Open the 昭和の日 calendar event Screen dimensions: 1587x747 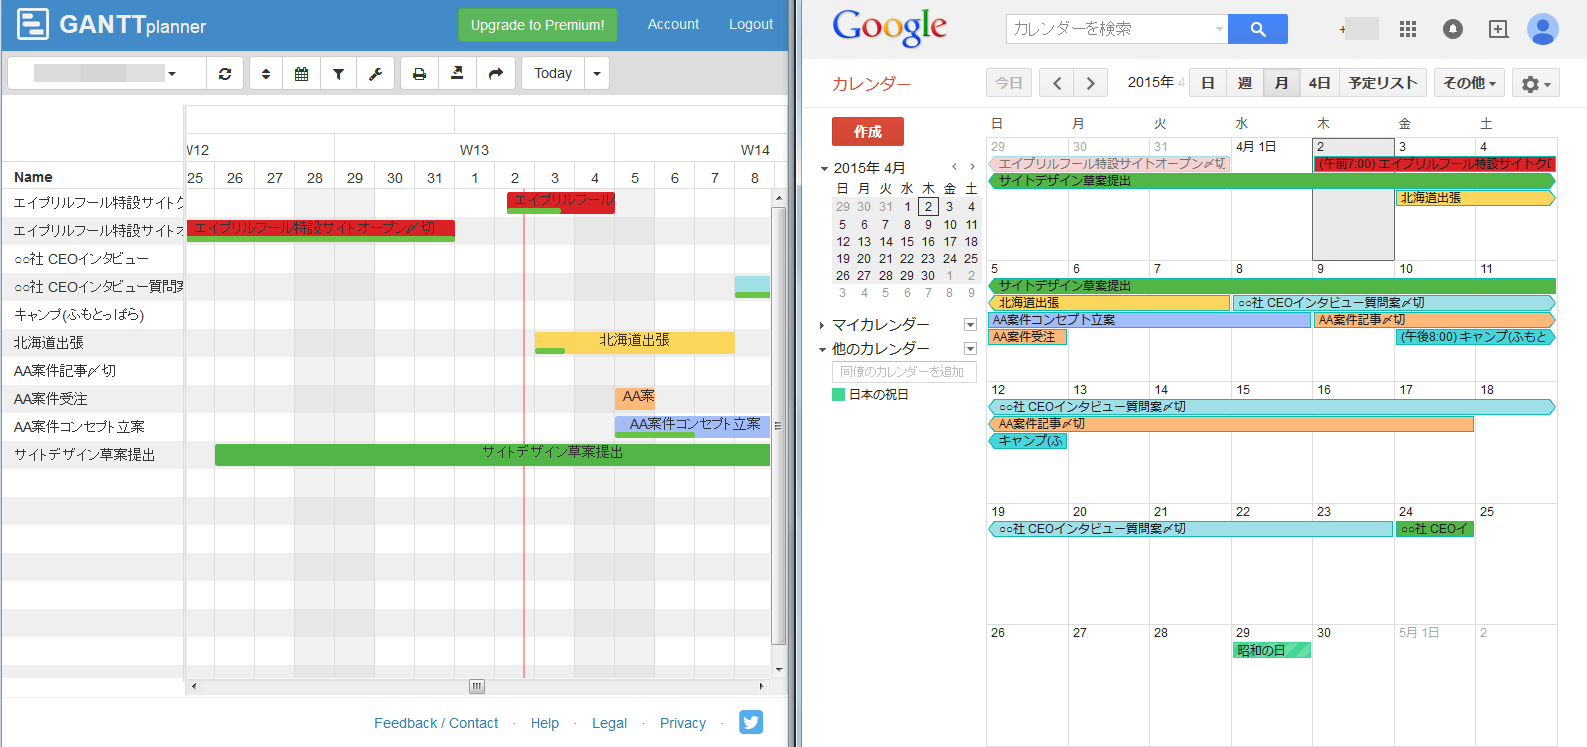click(x=1271, y=650)
